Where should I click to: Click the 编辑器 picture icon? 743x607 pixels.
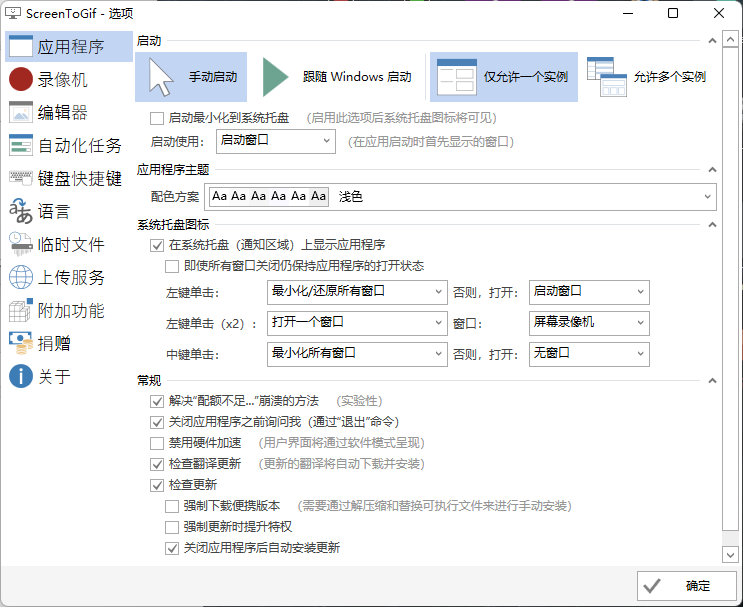point(21,112)
